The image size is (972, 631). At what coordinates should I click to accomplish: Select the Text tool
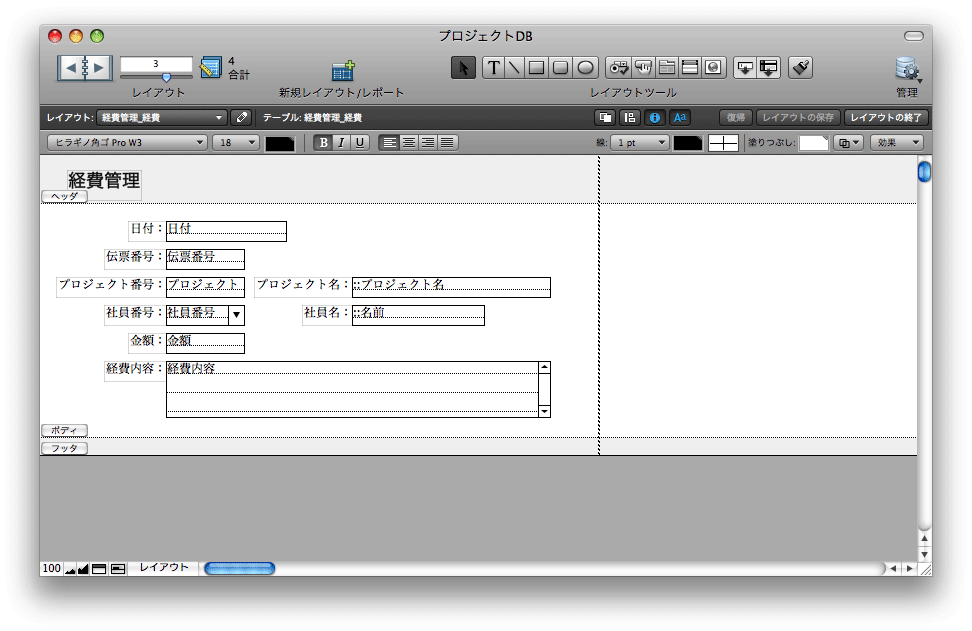(x=493, y=68)
